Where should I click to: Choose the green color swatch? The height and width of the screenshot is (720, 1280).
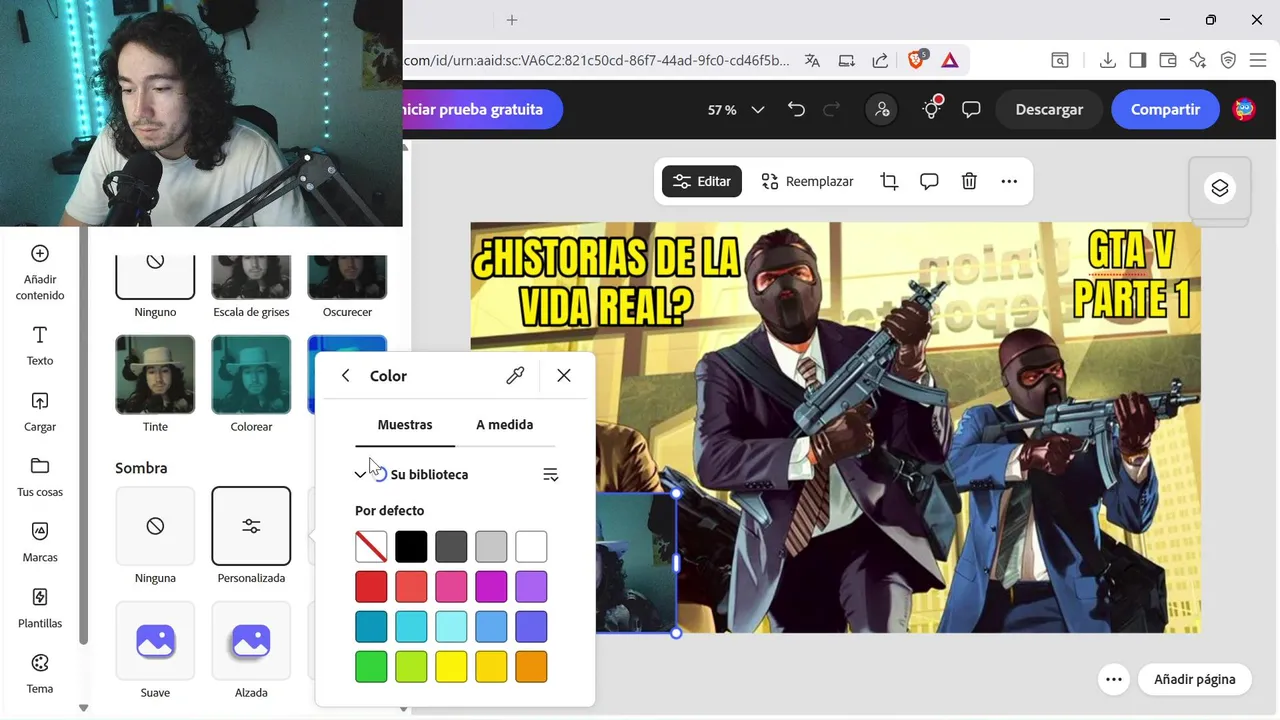coord(371,667)
